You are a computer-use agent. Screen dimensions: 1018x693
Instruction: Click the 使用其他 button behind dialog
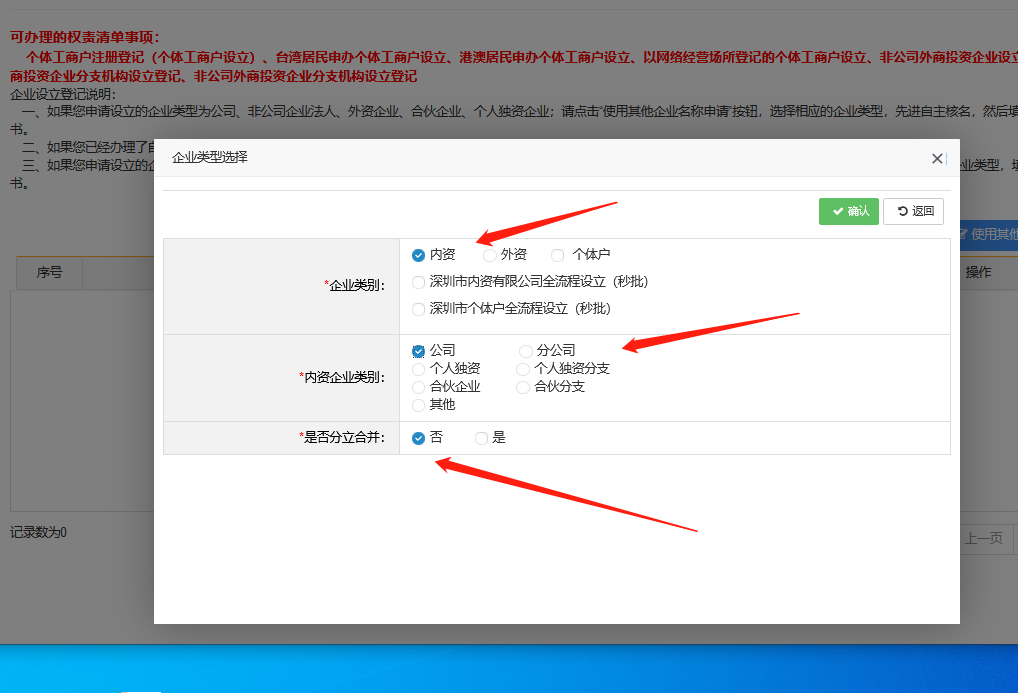989,234
